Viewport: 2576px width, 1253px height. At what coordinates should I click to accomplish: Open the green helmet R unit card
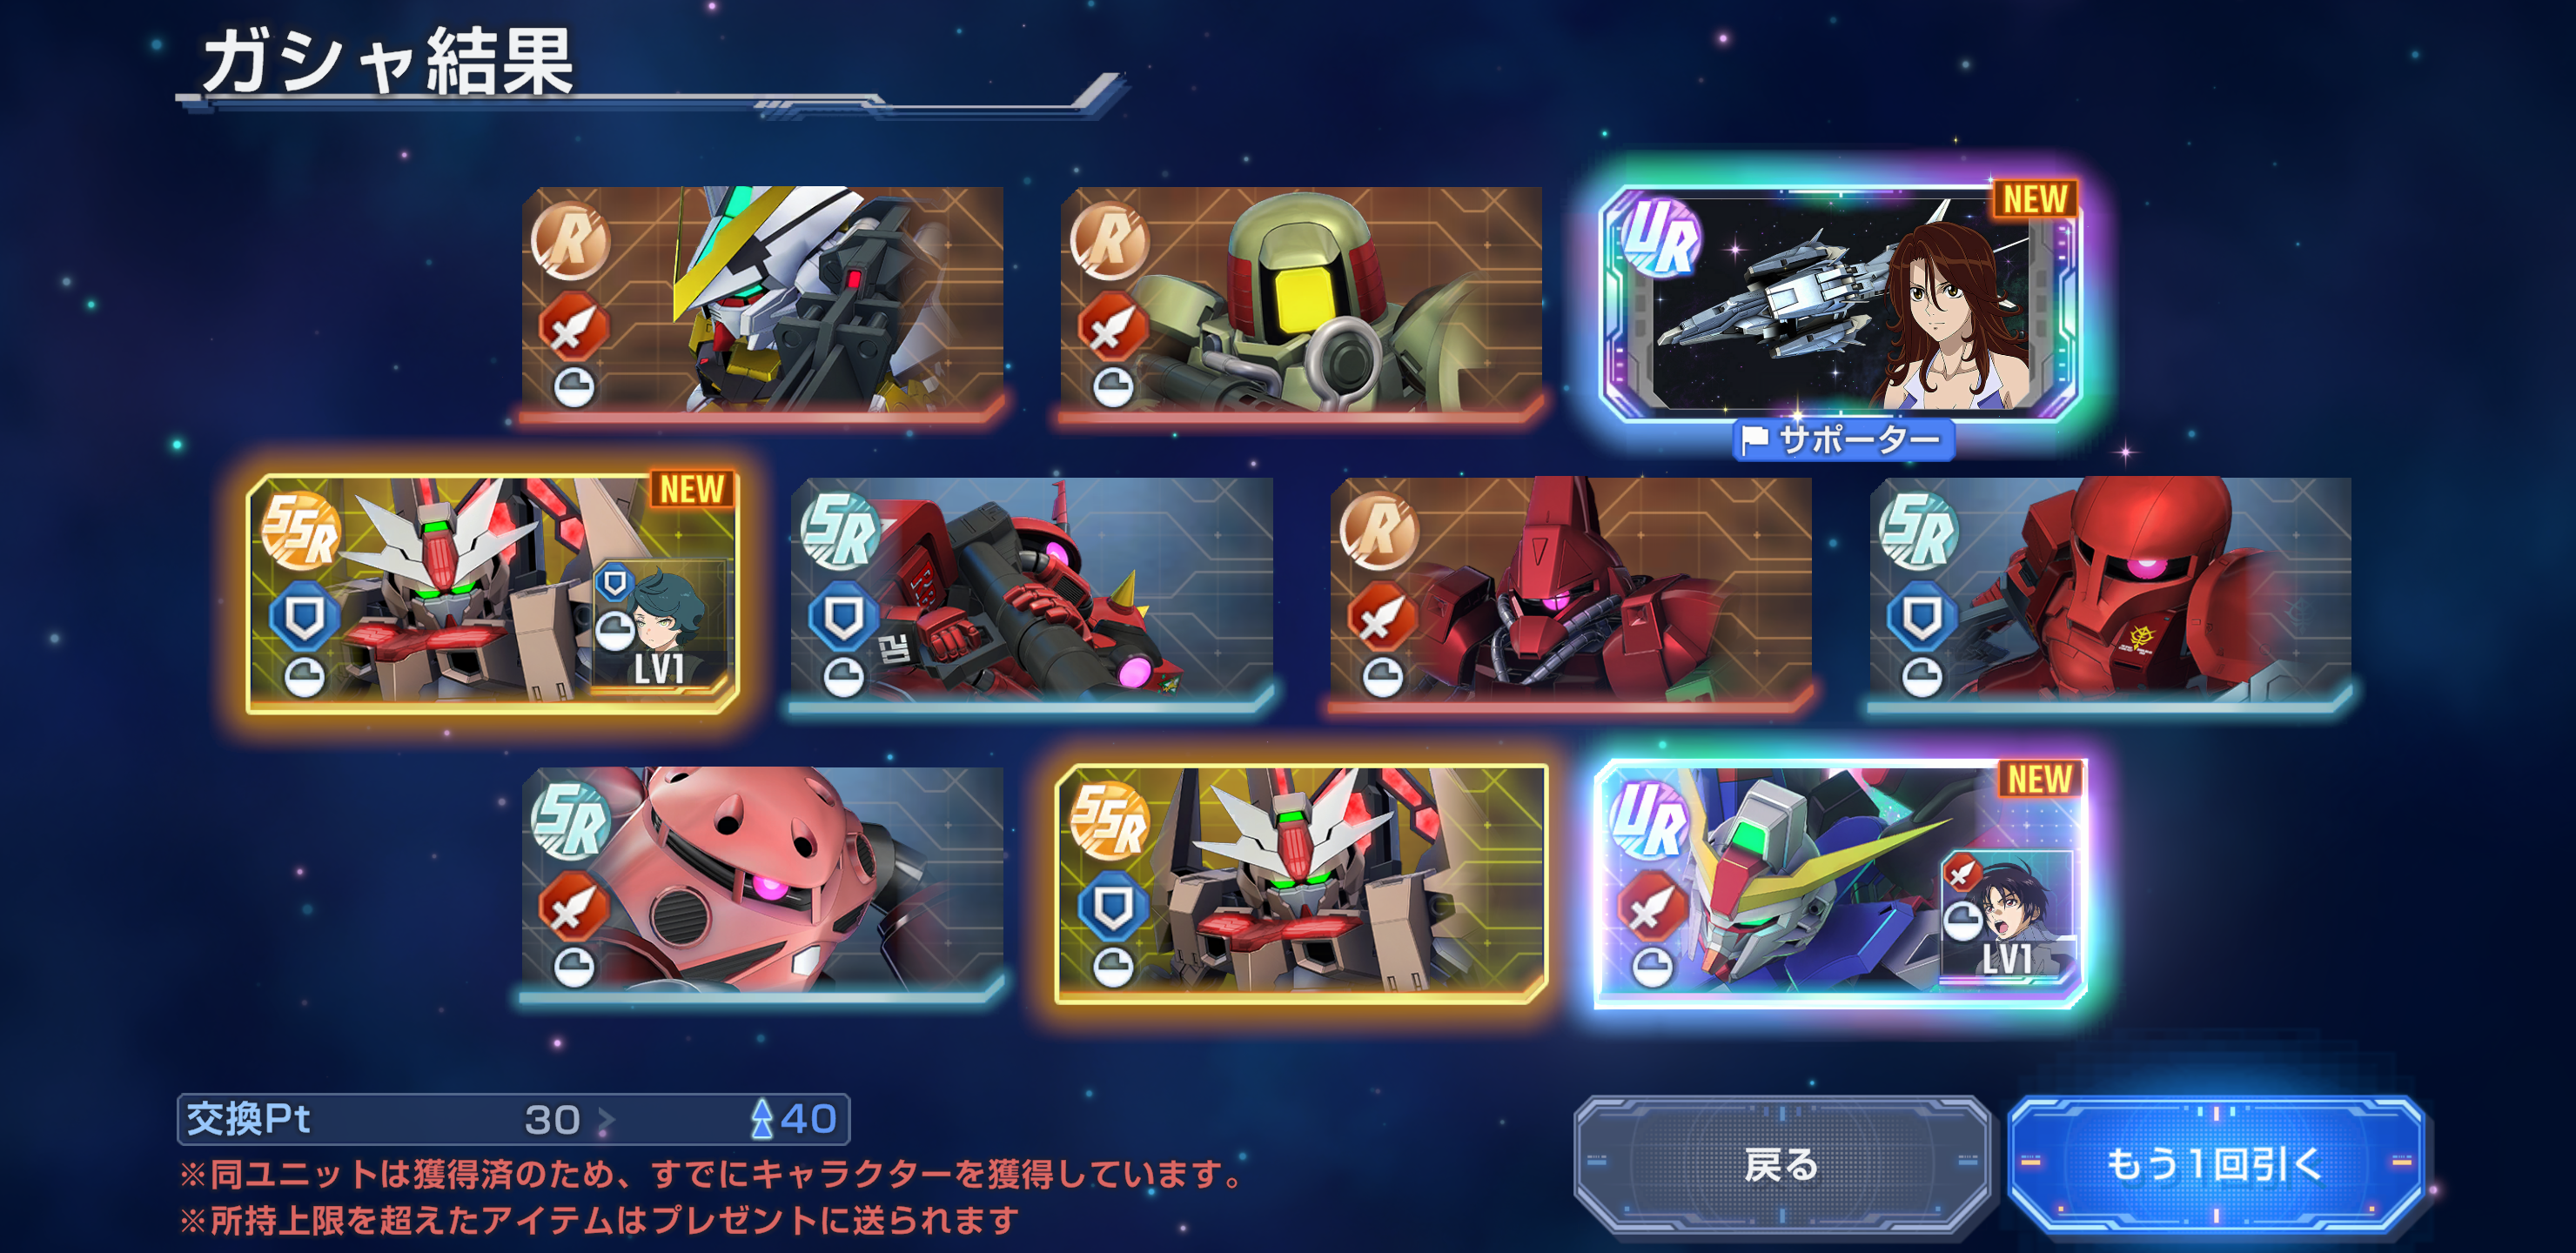(x=1301, y=303)
